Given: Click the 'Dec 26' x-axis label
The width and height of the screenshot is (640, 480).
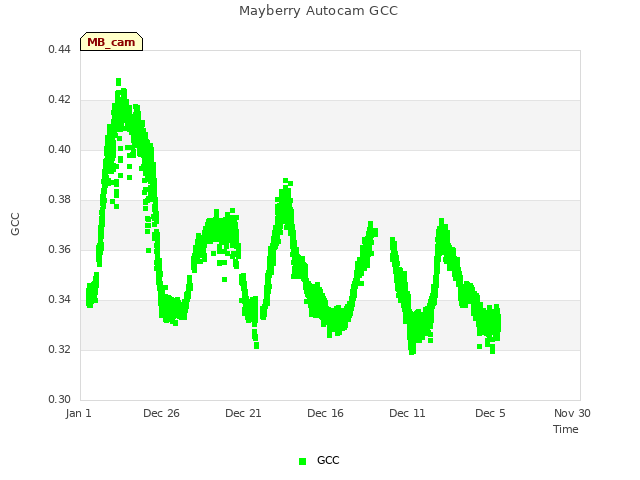Looking at the screenshot, I should 161,413.
